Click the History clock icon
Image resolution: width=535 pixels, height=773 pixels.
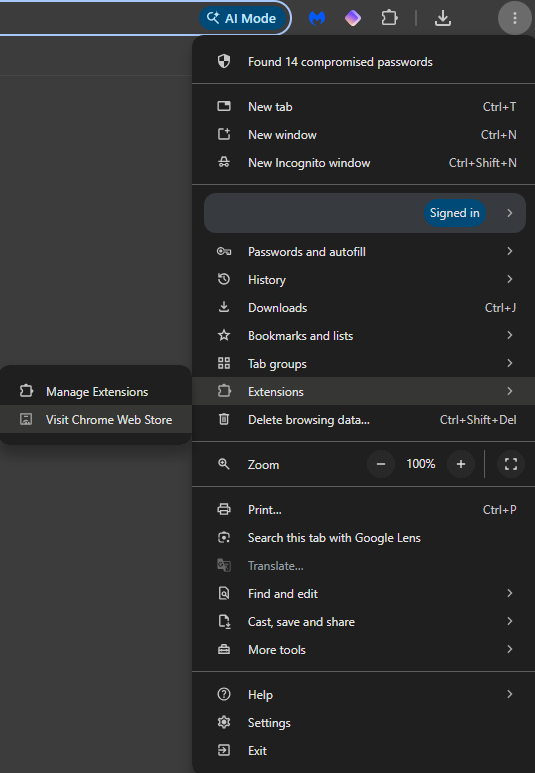[224, 279]
